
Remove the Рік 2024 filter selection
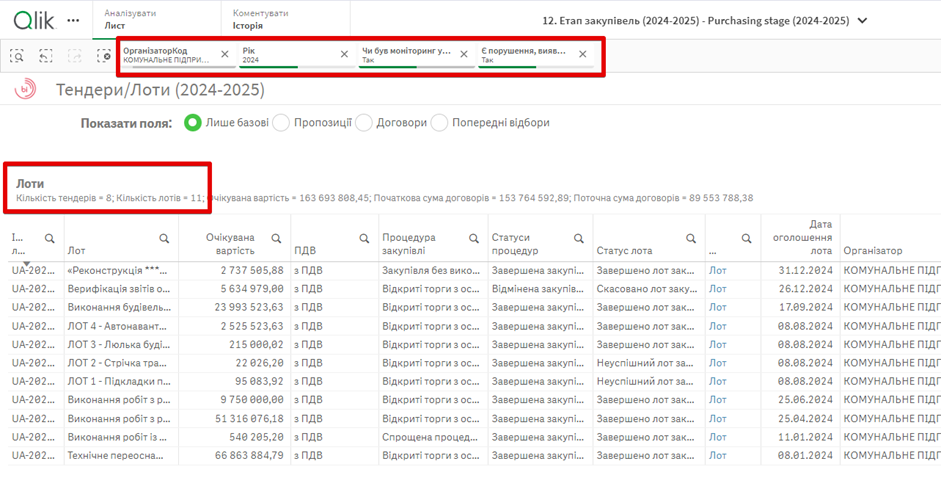click(344, 54)
